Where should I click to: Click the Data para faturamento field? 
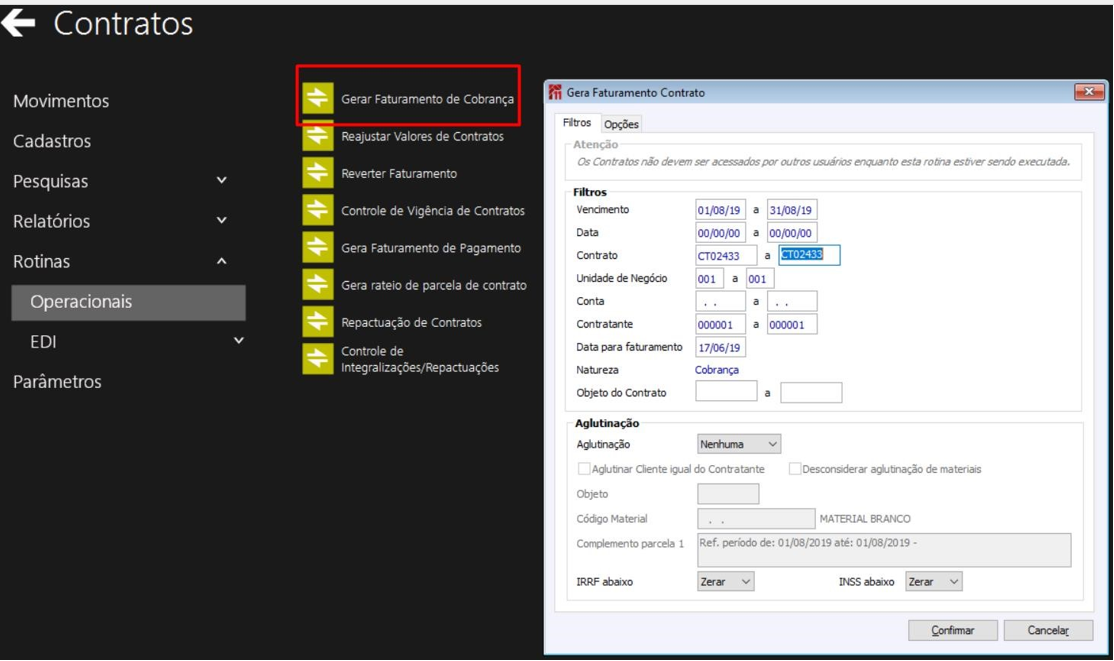click(x=720, y=348)
